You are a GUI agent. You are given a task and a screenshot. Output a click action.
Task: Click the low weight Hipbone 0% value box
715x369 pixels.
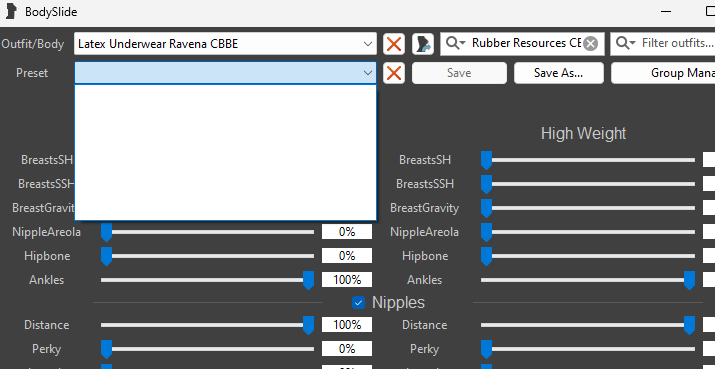tap(347, 255)
